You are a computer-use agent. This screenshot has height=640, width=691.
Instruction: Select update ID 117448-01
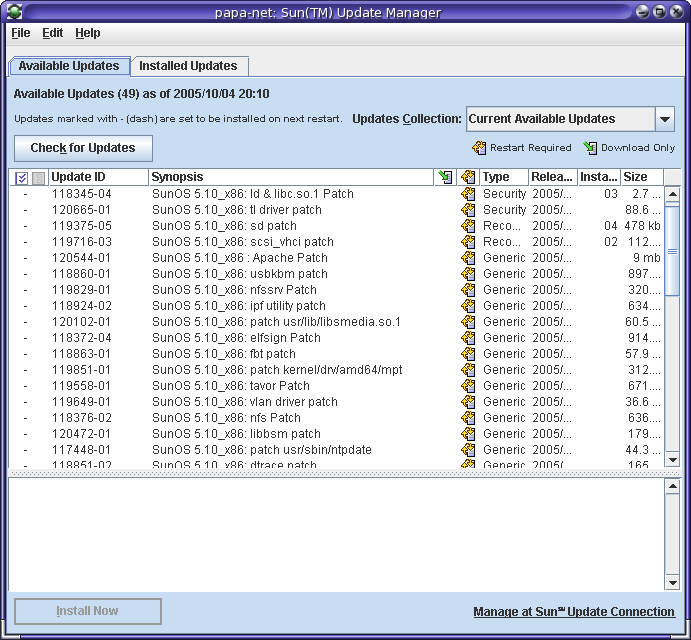(x=81, y=450)
